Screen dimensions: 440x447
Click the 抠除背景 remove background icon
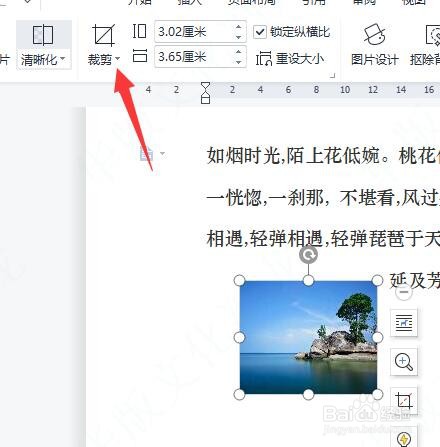click(433, 35)
